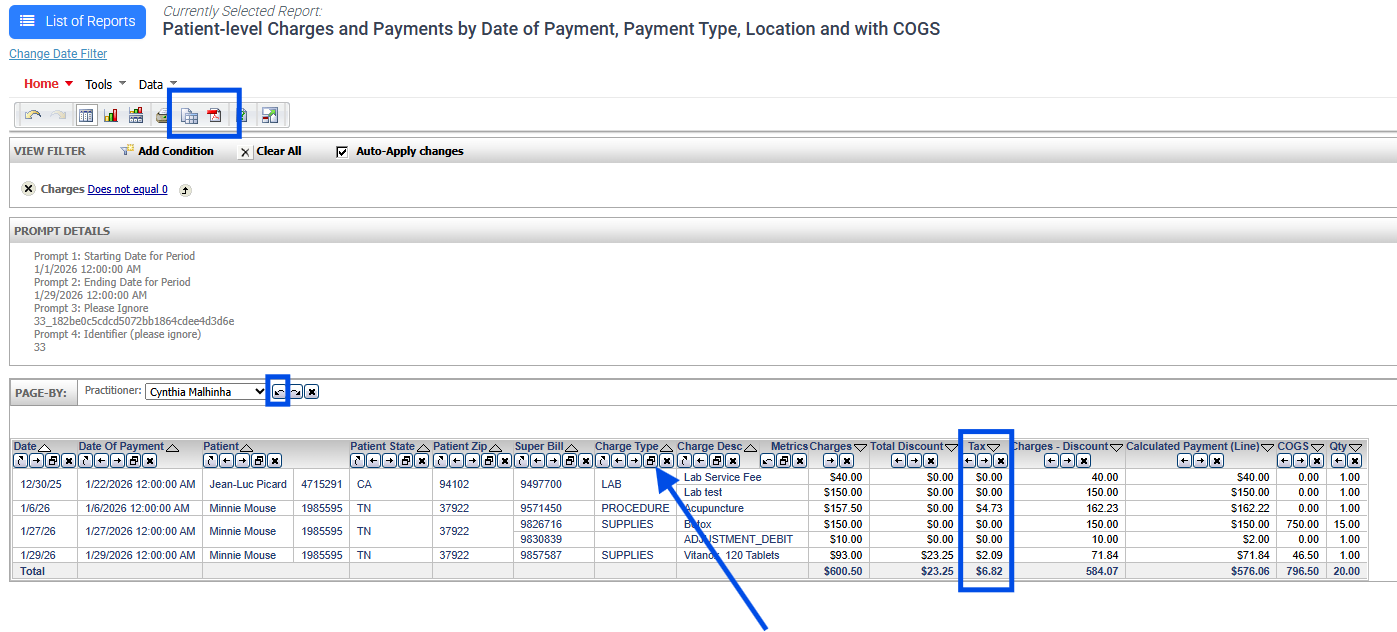The image size is (1397, 632).
Task: Sort by Date column ascending triangle
Action: click(44, 447)
